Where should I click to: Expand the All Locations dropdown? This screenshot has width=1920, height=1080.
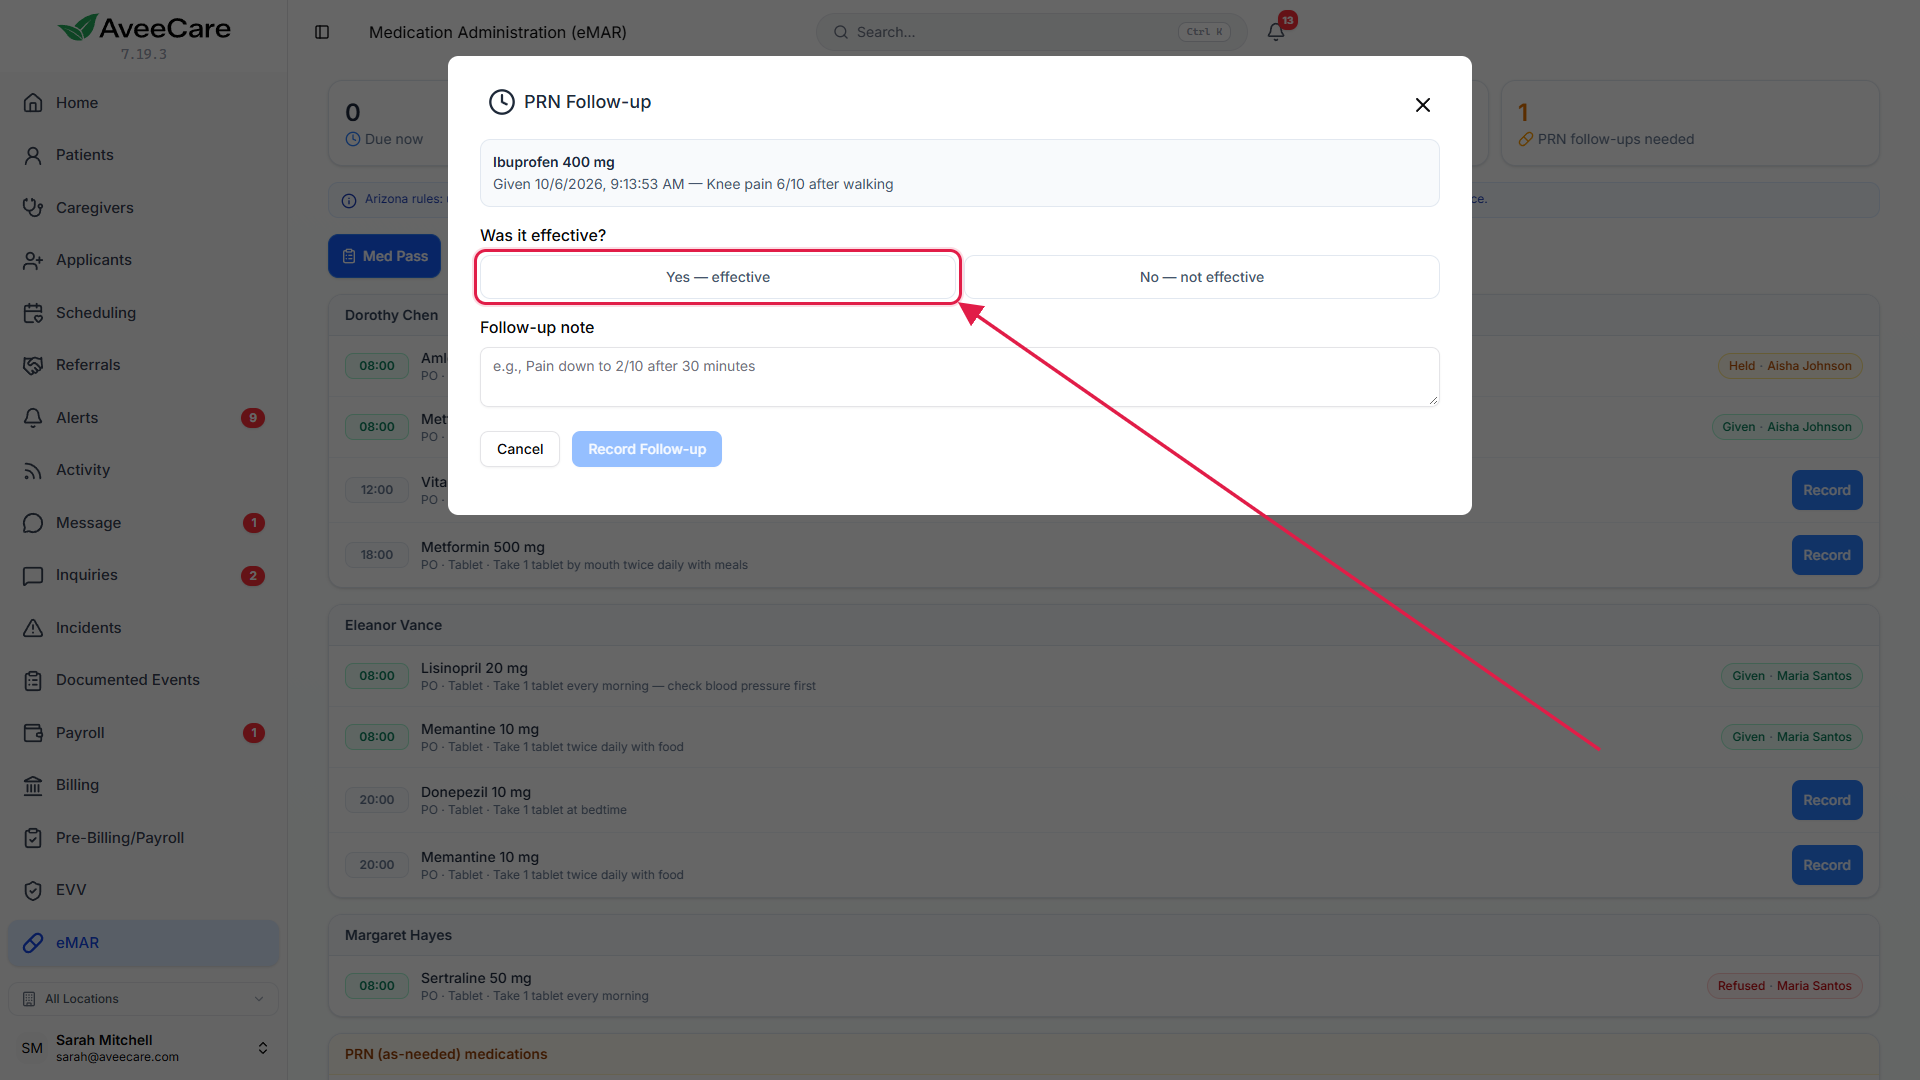click(143, 999)
